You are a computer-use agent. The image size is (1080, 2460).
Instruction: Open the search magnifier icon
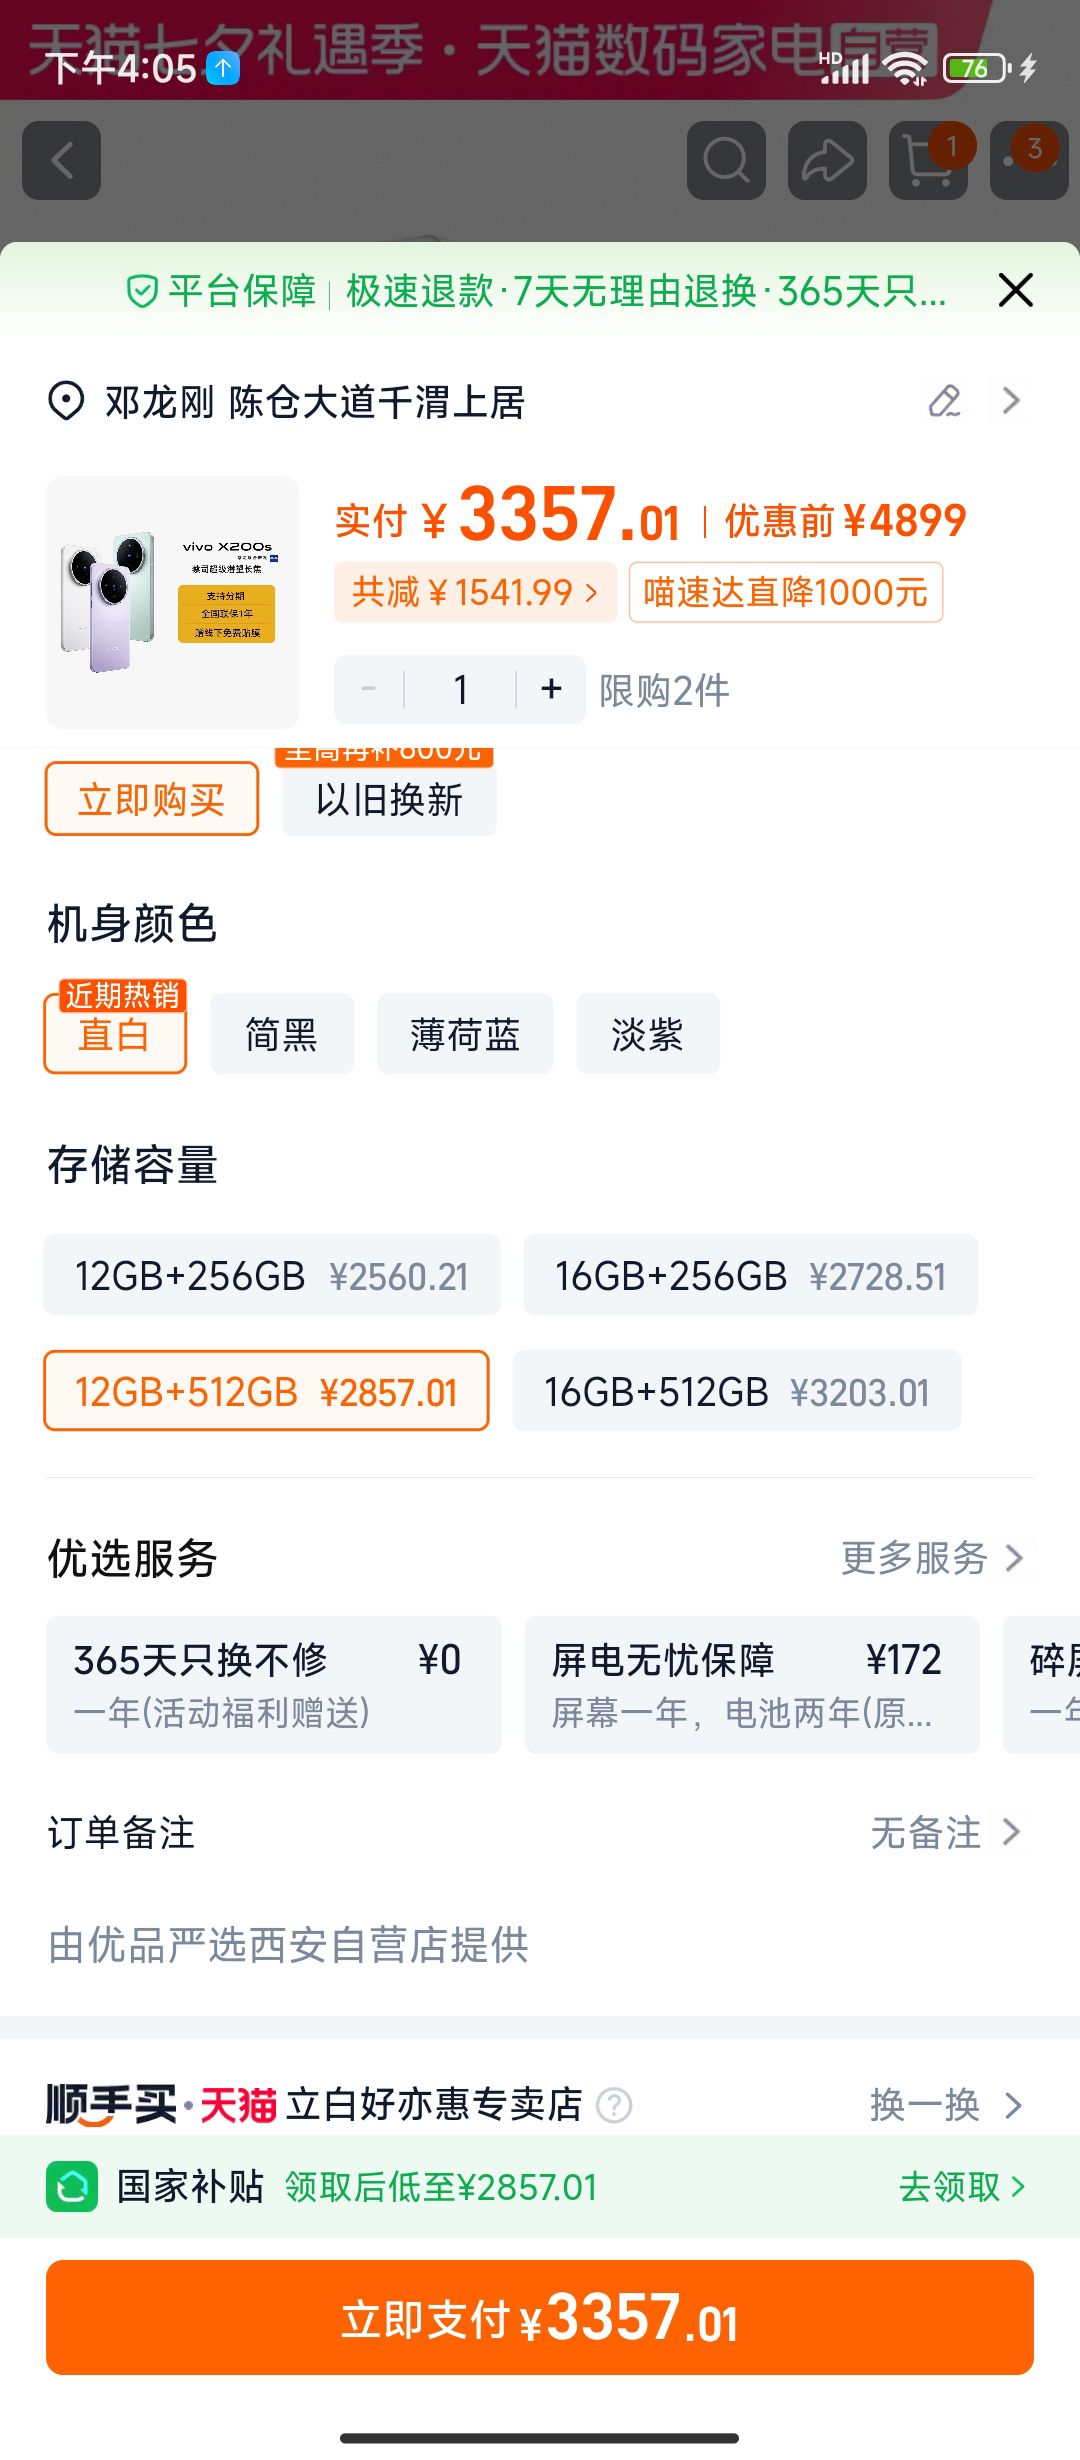[726, 160]
